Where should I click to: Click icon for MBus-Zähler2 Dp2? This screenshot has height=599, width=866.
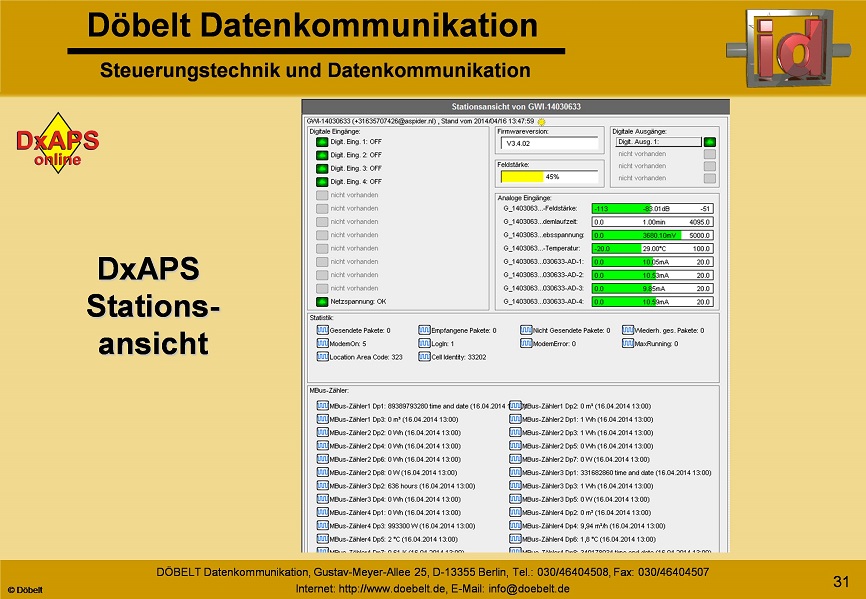point(323,432)
